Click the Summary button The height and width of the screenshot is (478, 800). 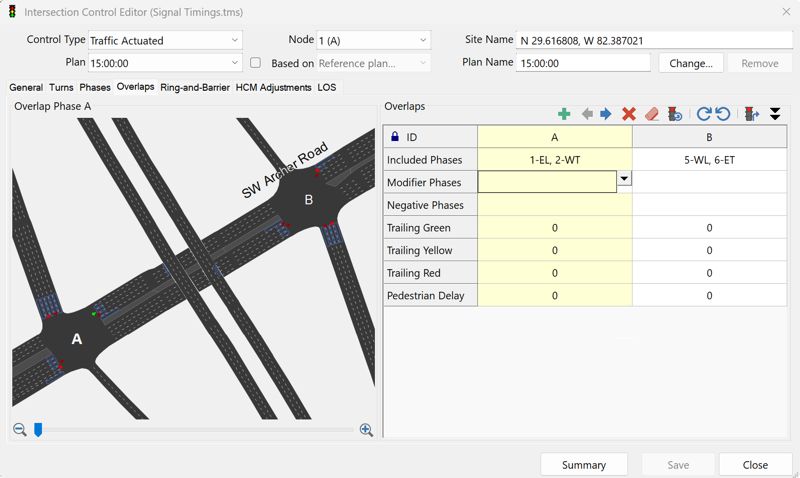[584, 465]
